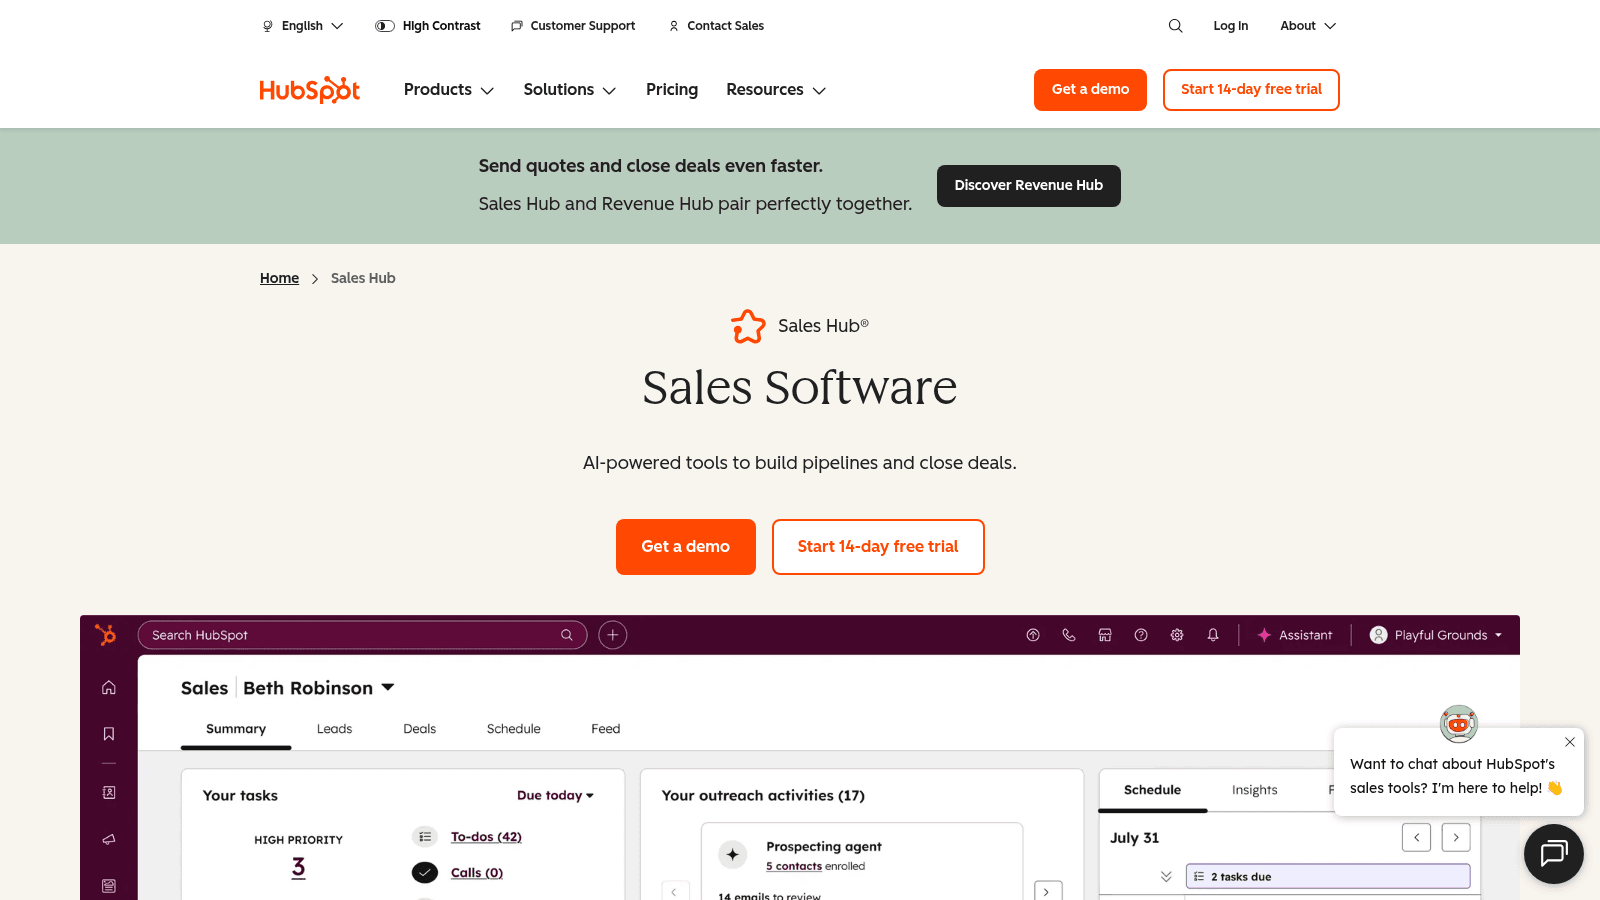The image size is (1600, 900).
Task: Toggle High Contrast mode
Action: point(427,26)
